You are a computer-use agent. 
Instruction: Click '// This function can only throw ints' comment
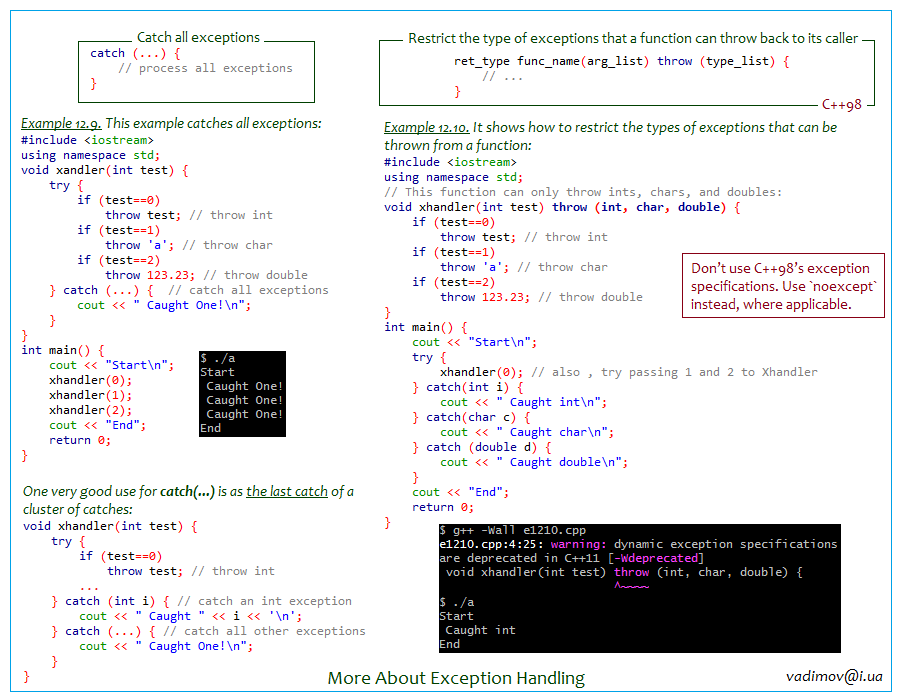583,192
